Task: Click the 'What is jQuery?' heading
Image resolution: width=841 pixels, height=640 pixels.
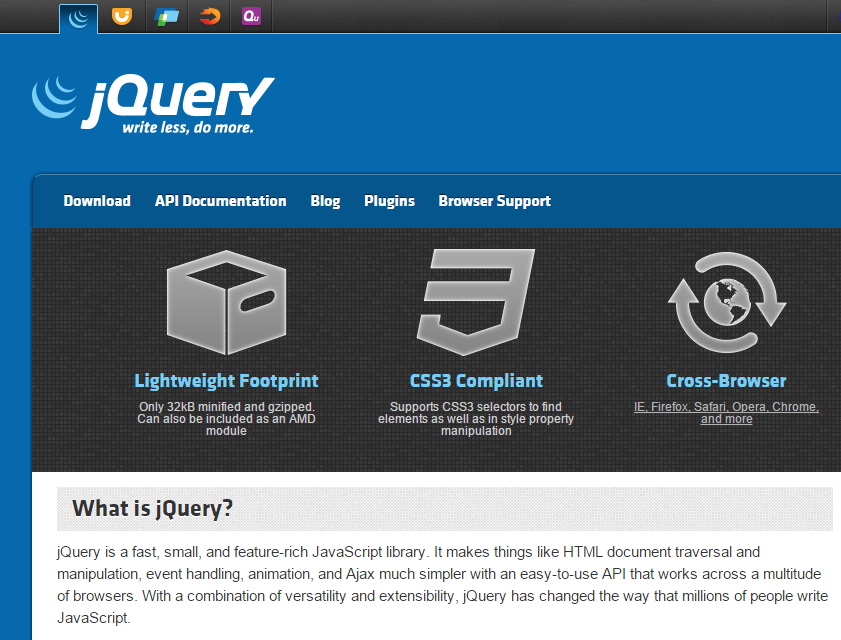Action: click(153, 508)
